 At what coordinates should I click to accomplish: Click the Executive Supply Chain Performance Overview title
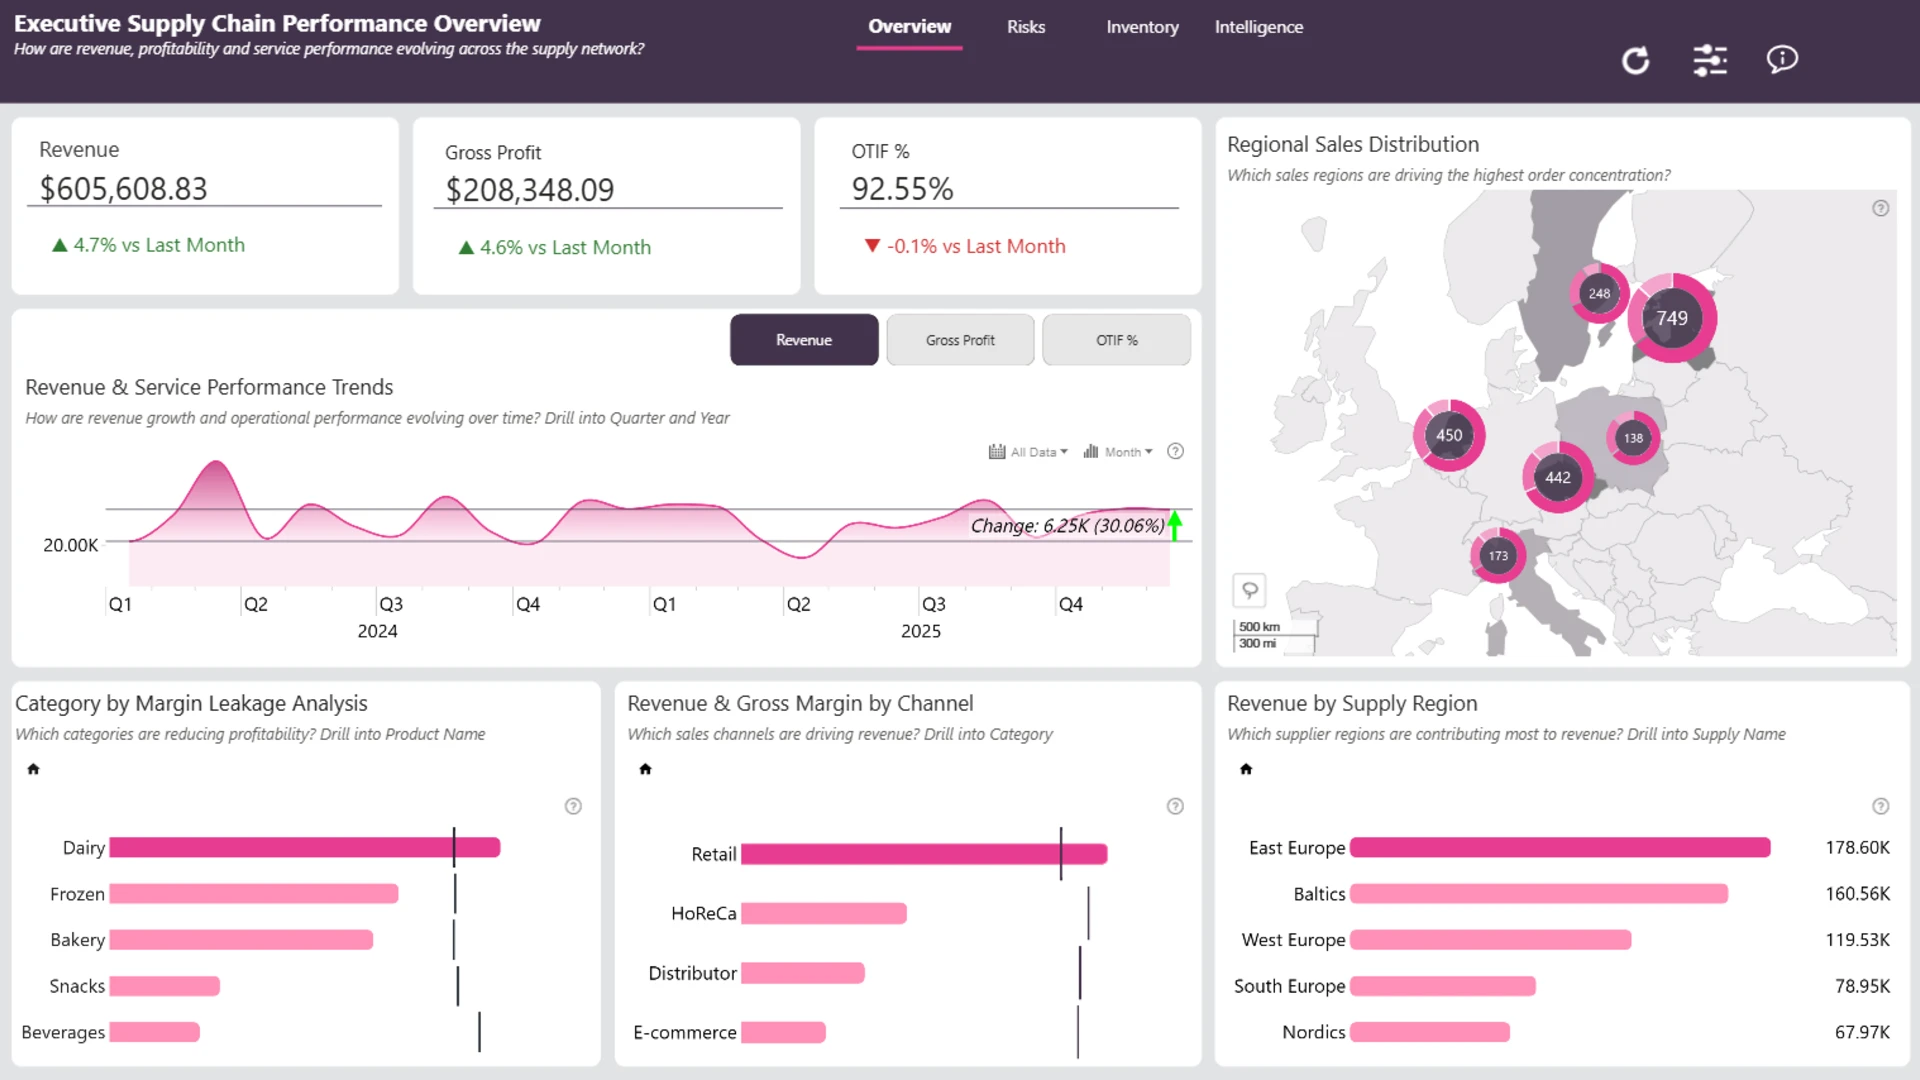pos(277,23)
